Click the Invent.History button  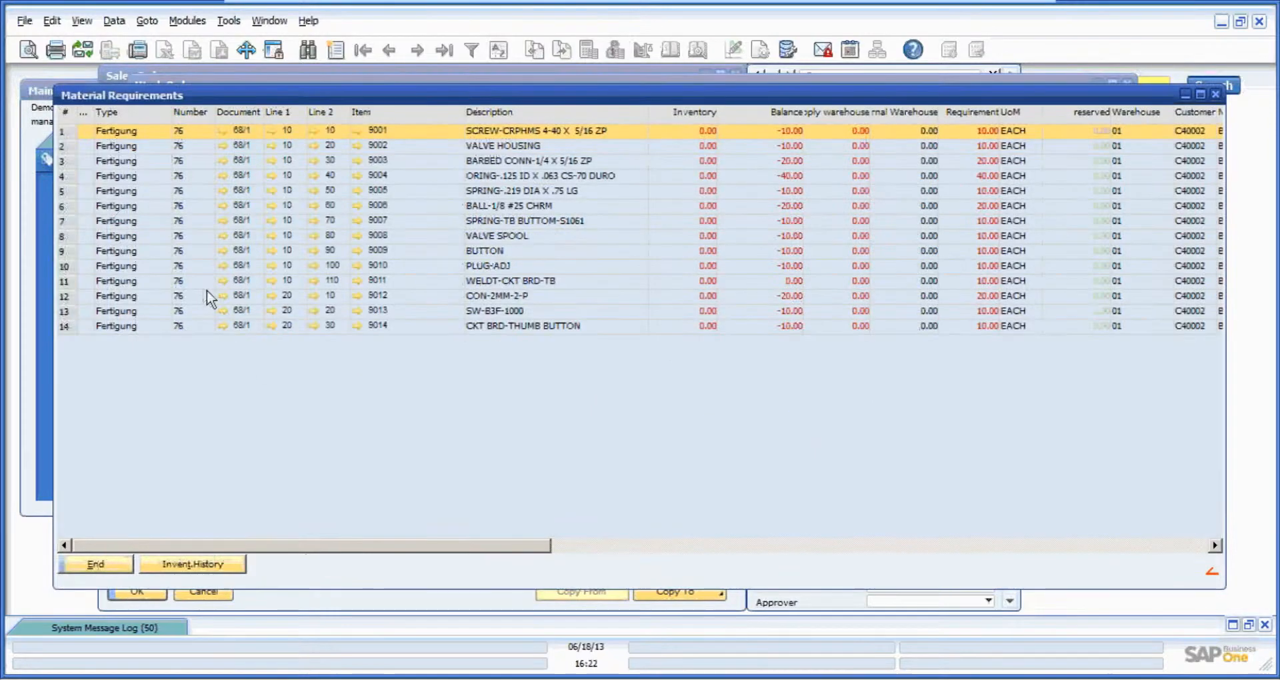[x=192, y=565]
